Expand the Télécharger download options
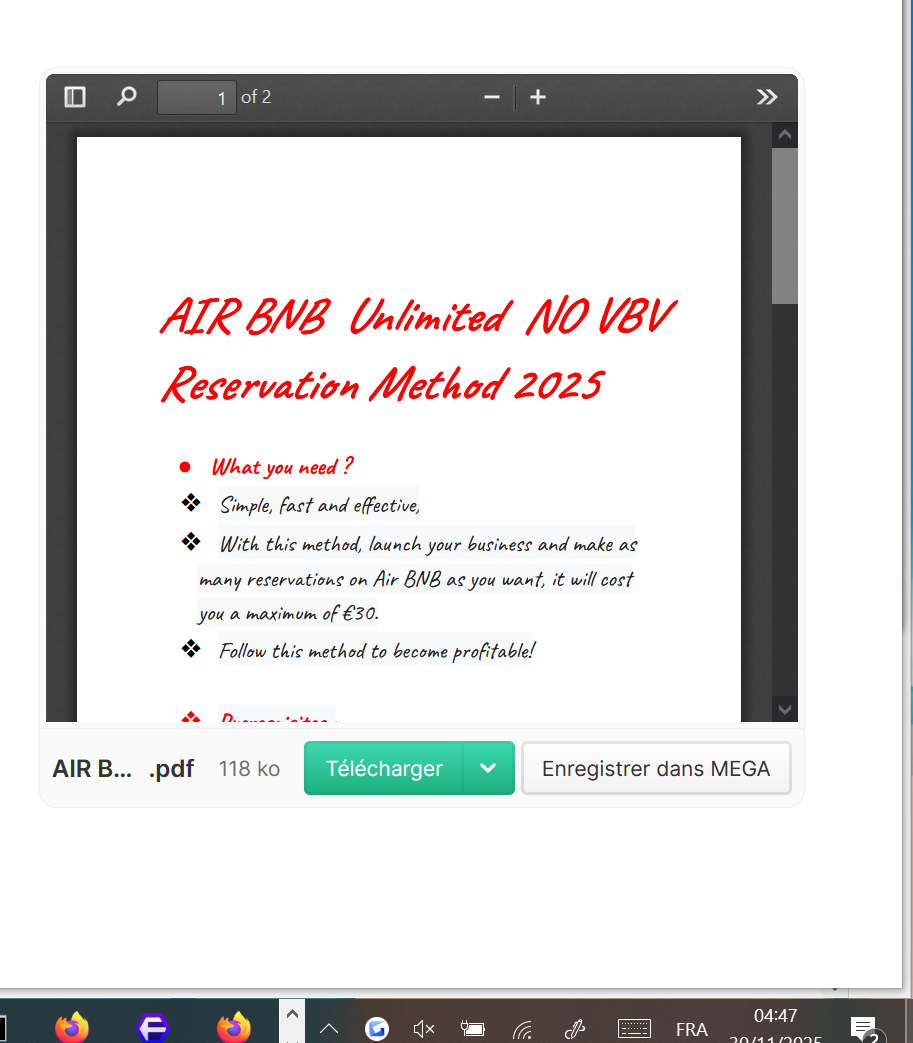 pyautogui.click(x=489, y=768)
